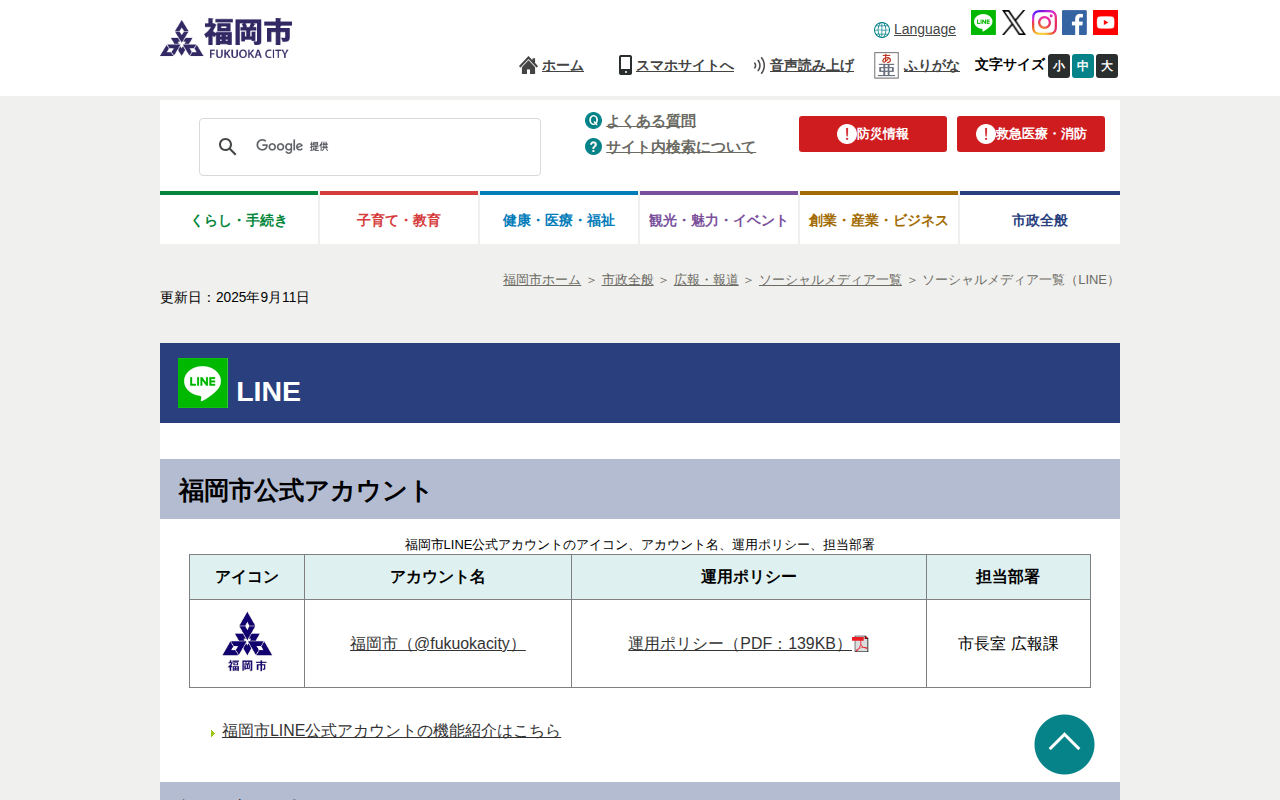This screenshot has width=1280, height=800.
Task: Open the LINE social icon in header
Action: point(983,23)
